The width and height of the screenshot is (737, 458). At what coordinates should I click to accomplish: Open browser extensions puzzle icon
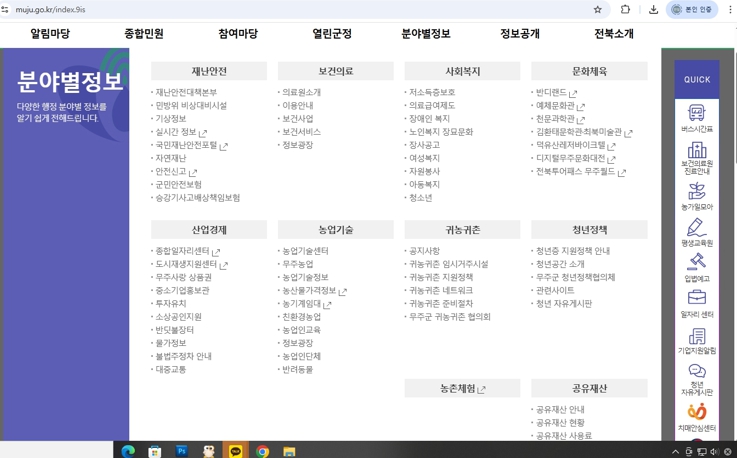click(625, 10)
